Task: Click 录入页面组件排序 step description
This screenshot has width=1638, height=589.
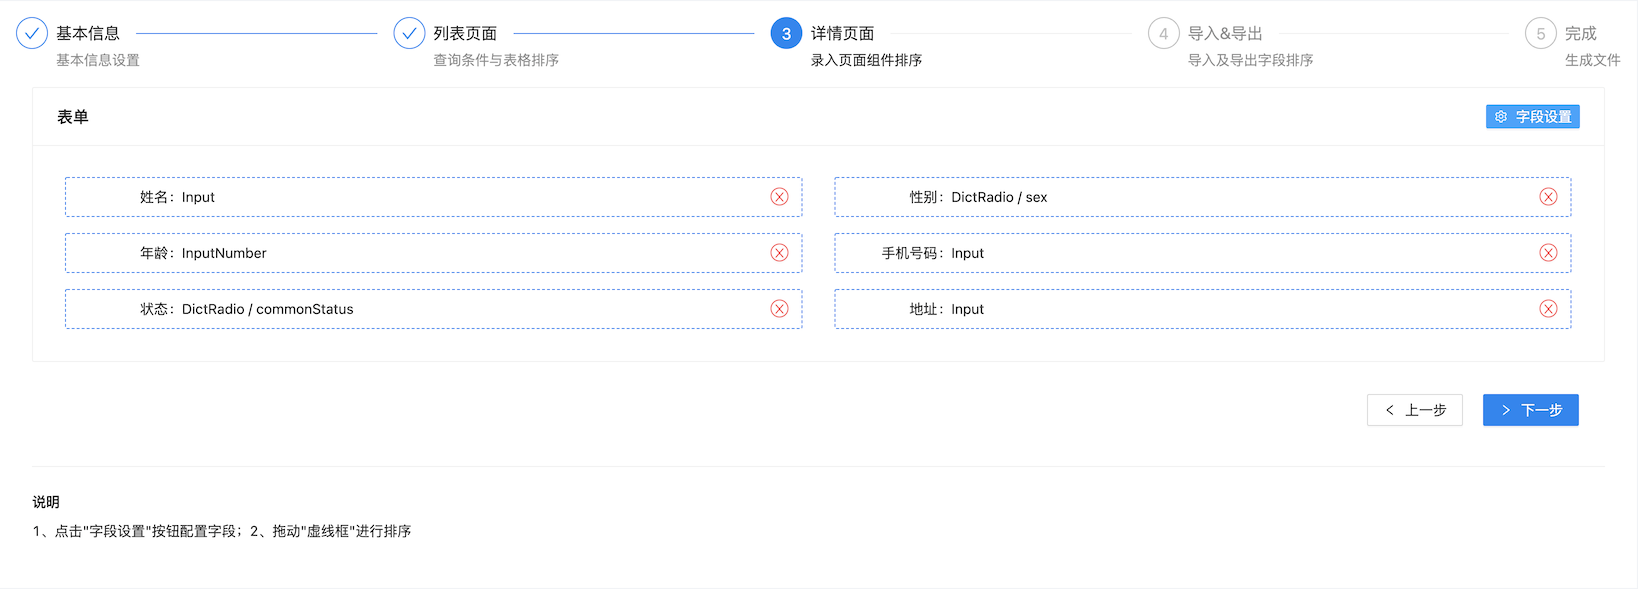Action: [866, 60]
